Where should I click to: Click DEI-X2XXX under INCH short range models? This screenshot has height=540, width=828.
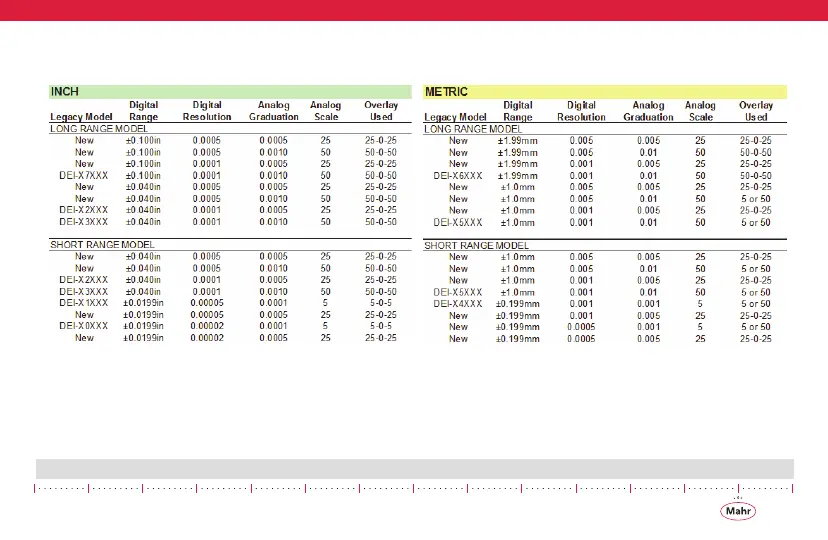pyautogui.click(x=83, y=280)
